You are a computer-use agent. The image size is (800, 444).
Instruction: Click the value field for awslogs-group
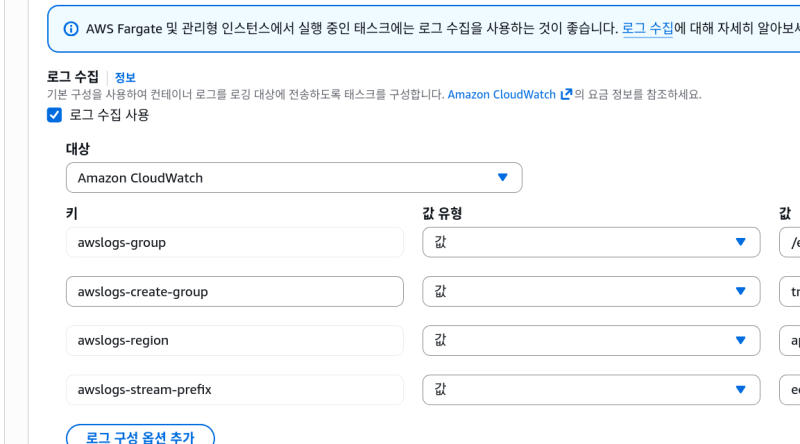(790, 242)
